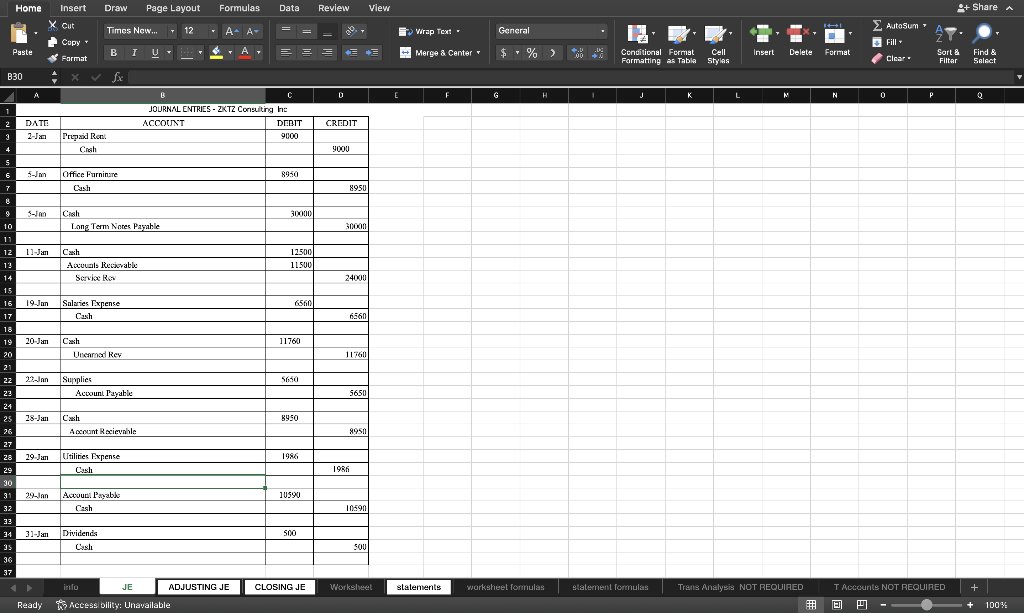1024x613 pixels.
Task: Open the font name dropdown
Action: point(172,31)
